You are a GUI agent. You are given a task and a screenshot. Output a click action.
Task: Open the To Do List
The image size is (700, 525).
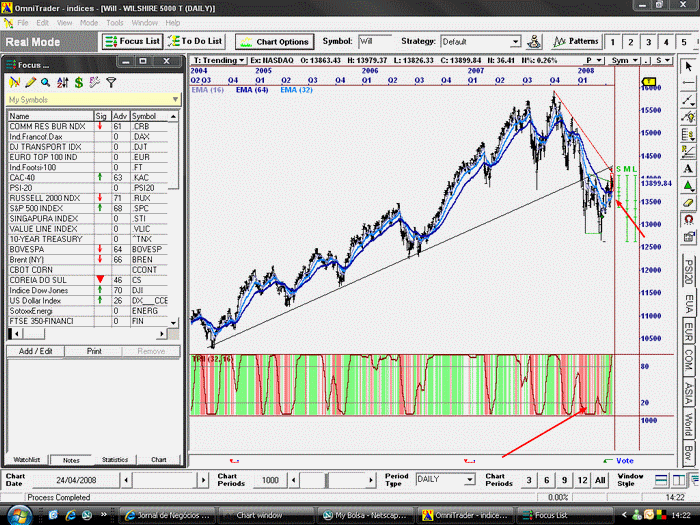point(195,42)
